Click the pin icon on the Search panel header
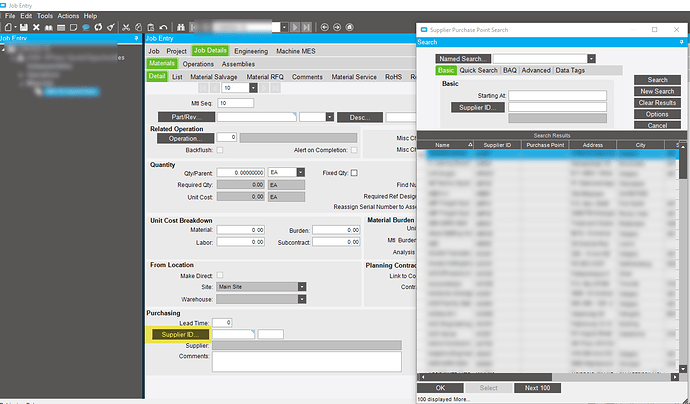This screenshot has width=690, height=404. click(x=681, y=42)
